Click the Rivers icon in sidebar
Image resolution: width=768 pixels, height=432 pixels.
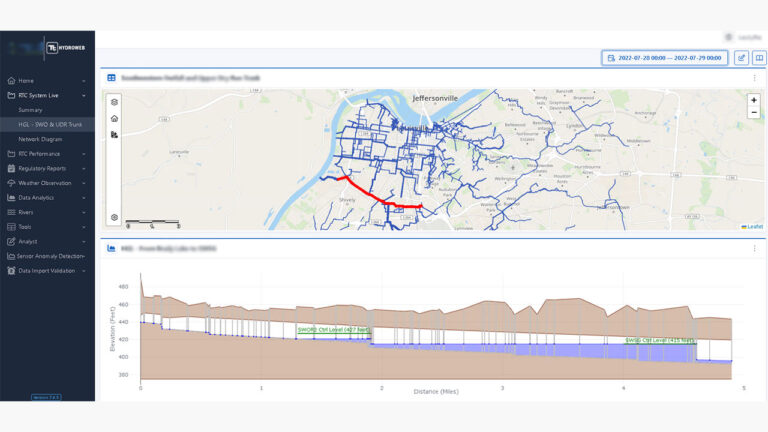11,212
